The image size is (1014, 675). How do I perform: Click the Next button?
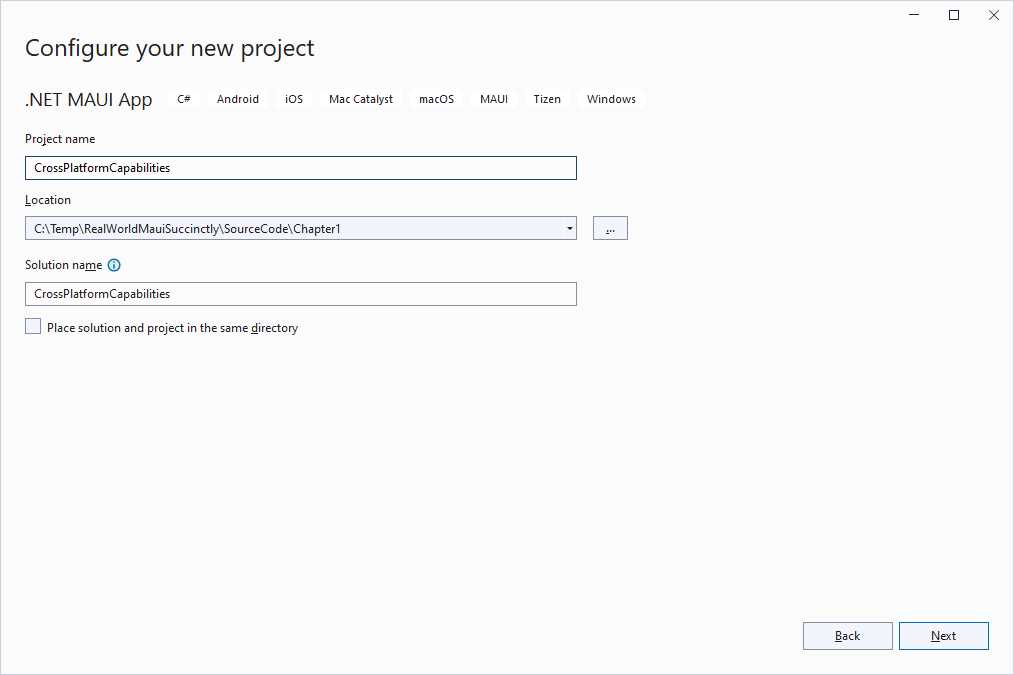943,635
